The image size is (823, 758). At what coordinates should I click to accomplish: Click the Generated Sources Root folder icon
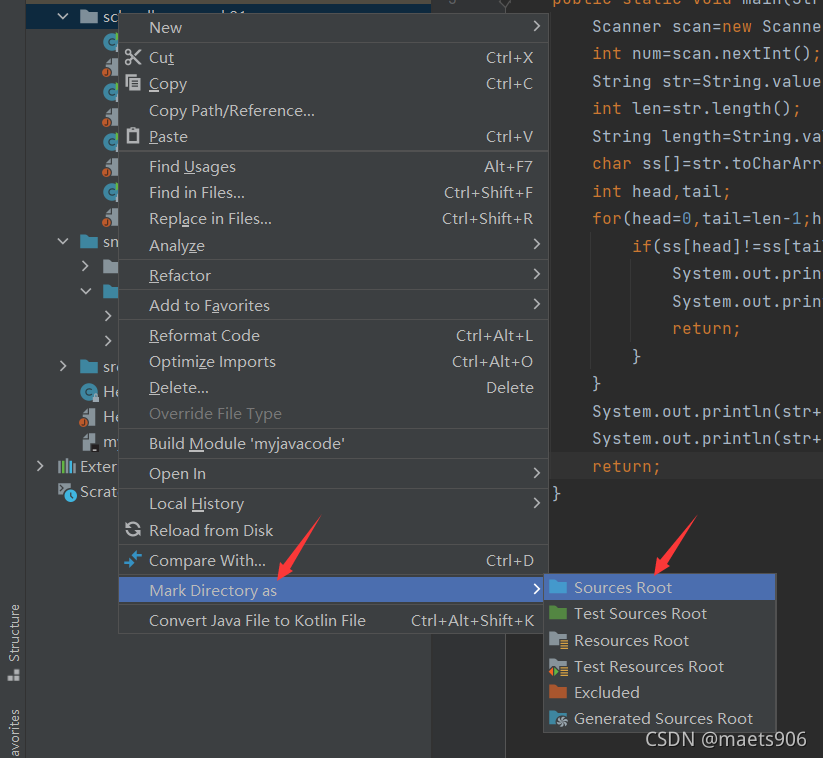[558, 718]
